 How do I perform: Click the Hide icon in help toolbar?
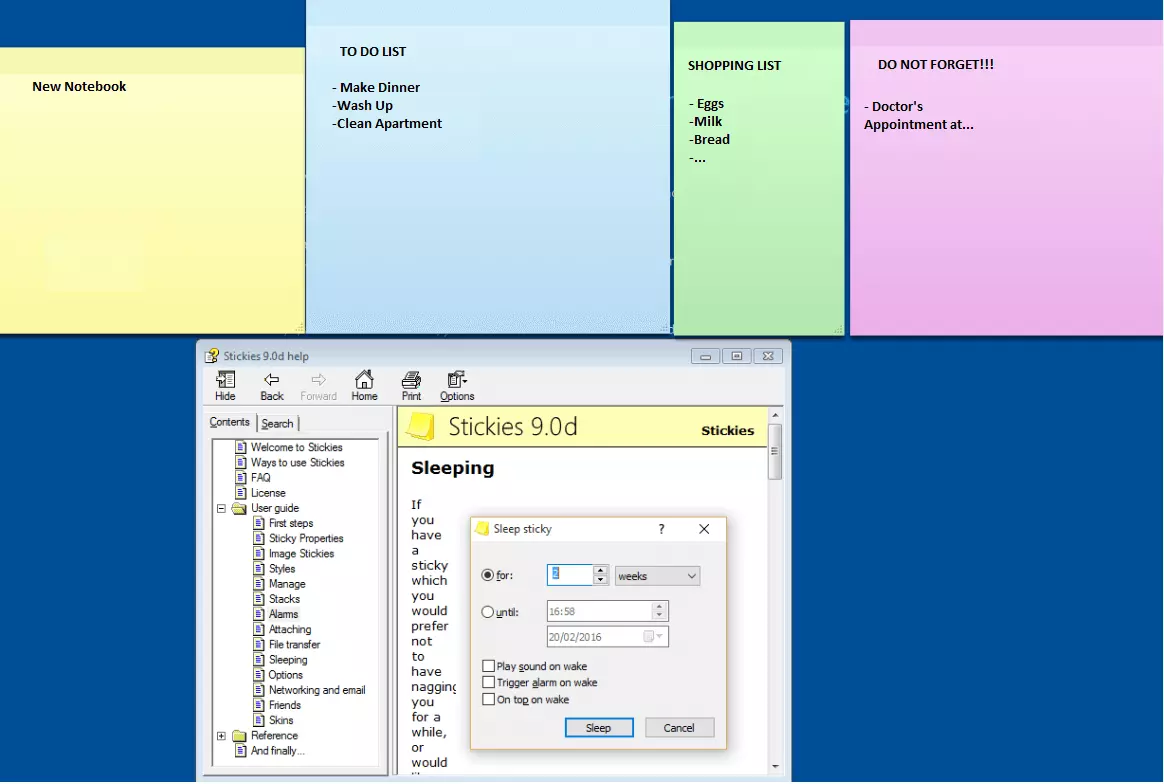pos(225,380)
